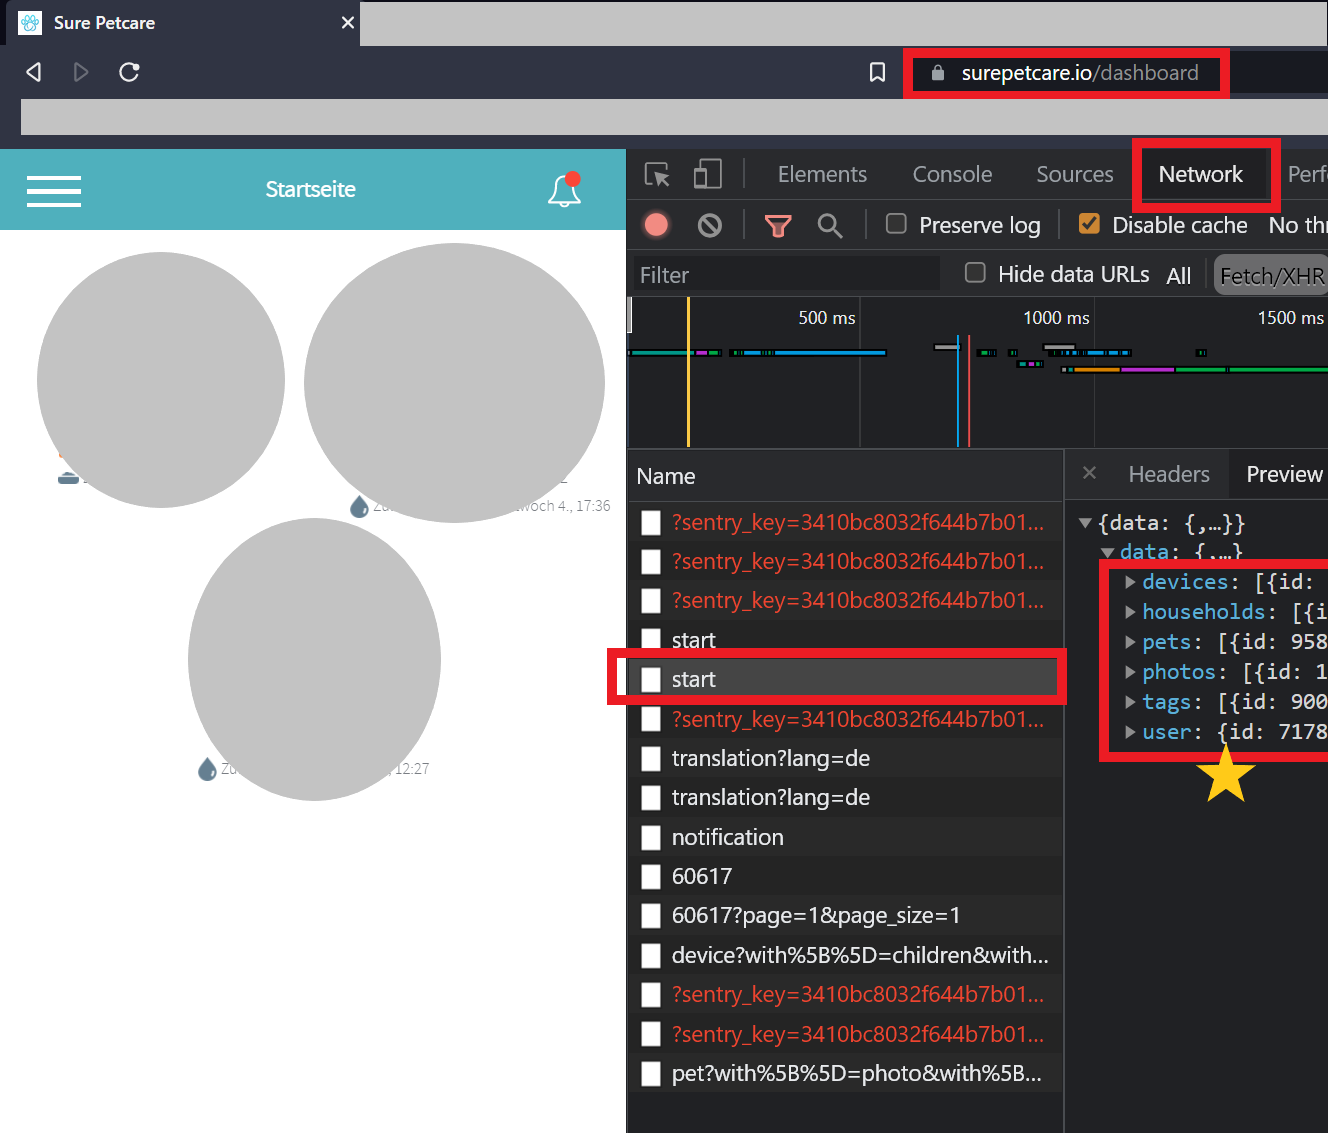Filter by Fetch/XHR requests
Screen dimensions: 1328x1133
(1271, 276)
